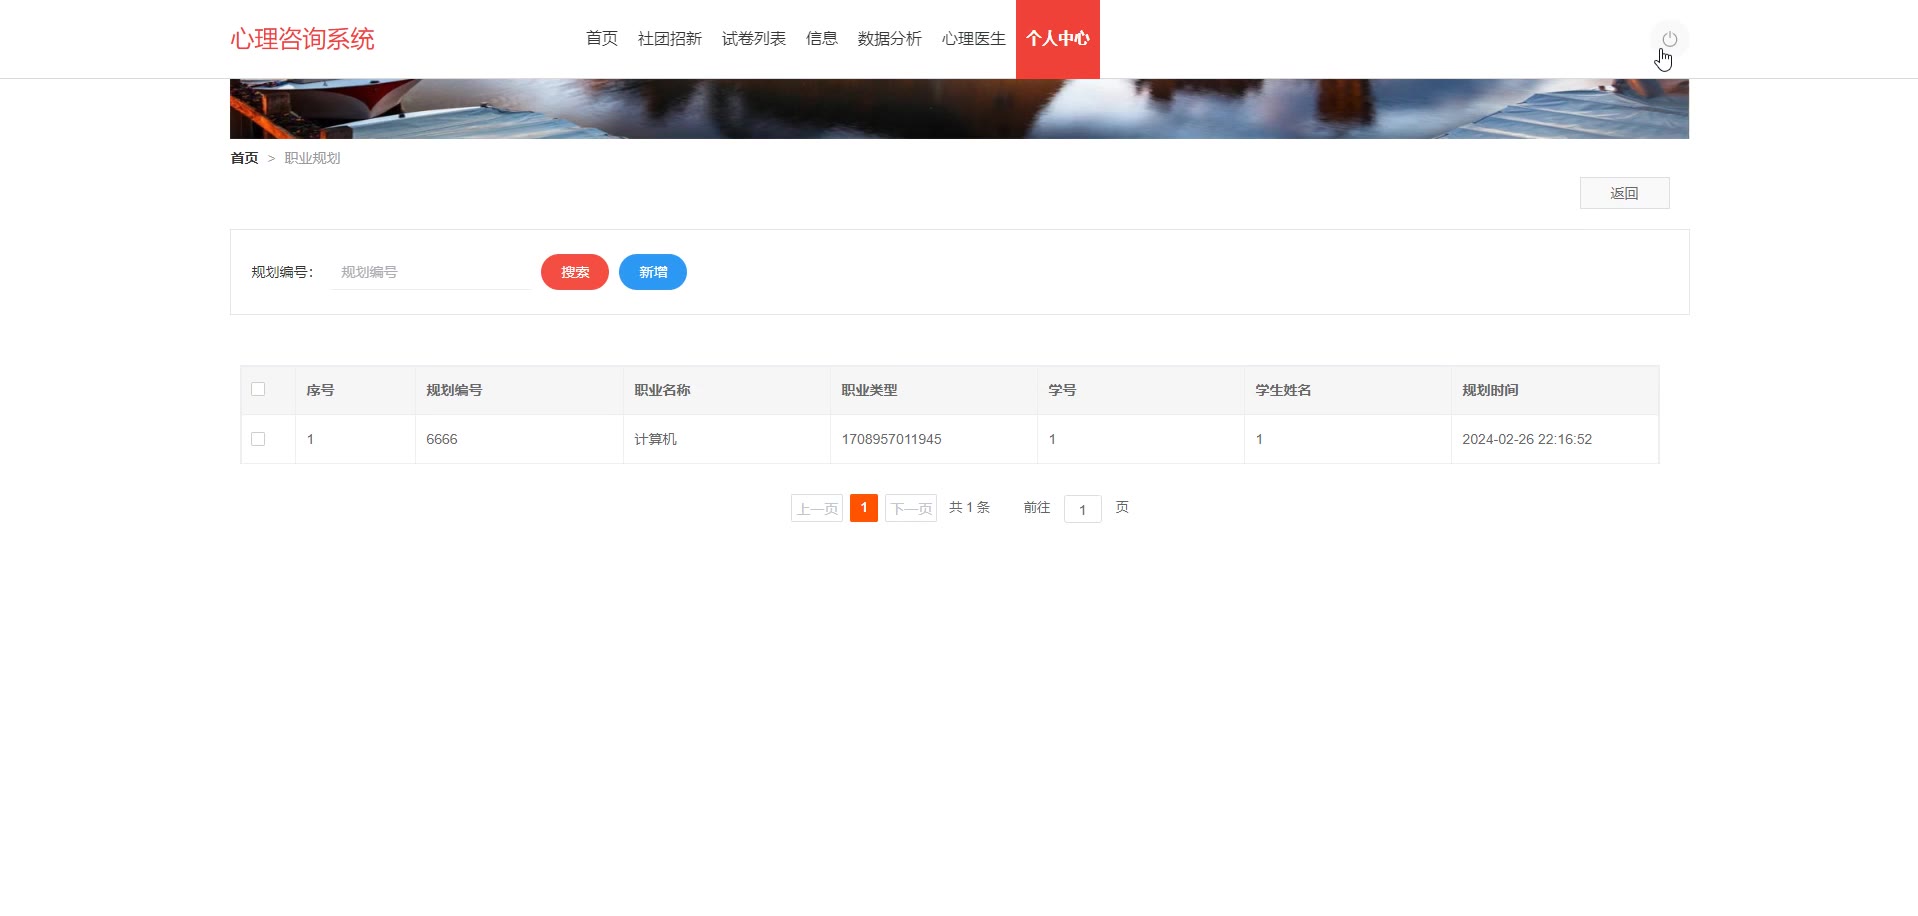Viewport: 1918px width, 916px height.
Task: Select page 1 in pagination
Action: coord(864,508)
